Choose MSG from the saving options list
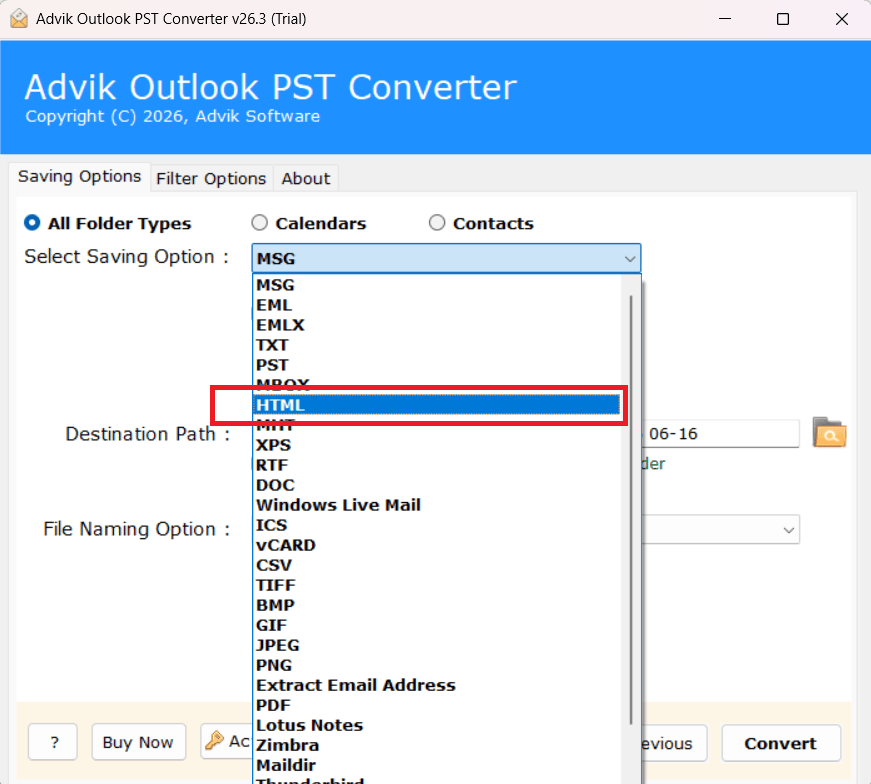This screenshot has width=871, height=784. (x=437, y=285)
